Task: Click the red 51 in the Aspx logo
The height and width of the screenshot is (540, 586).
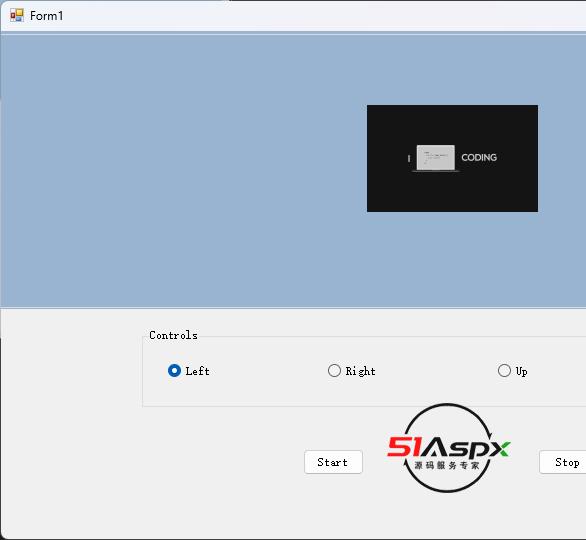Action: [x=405, y=447]
